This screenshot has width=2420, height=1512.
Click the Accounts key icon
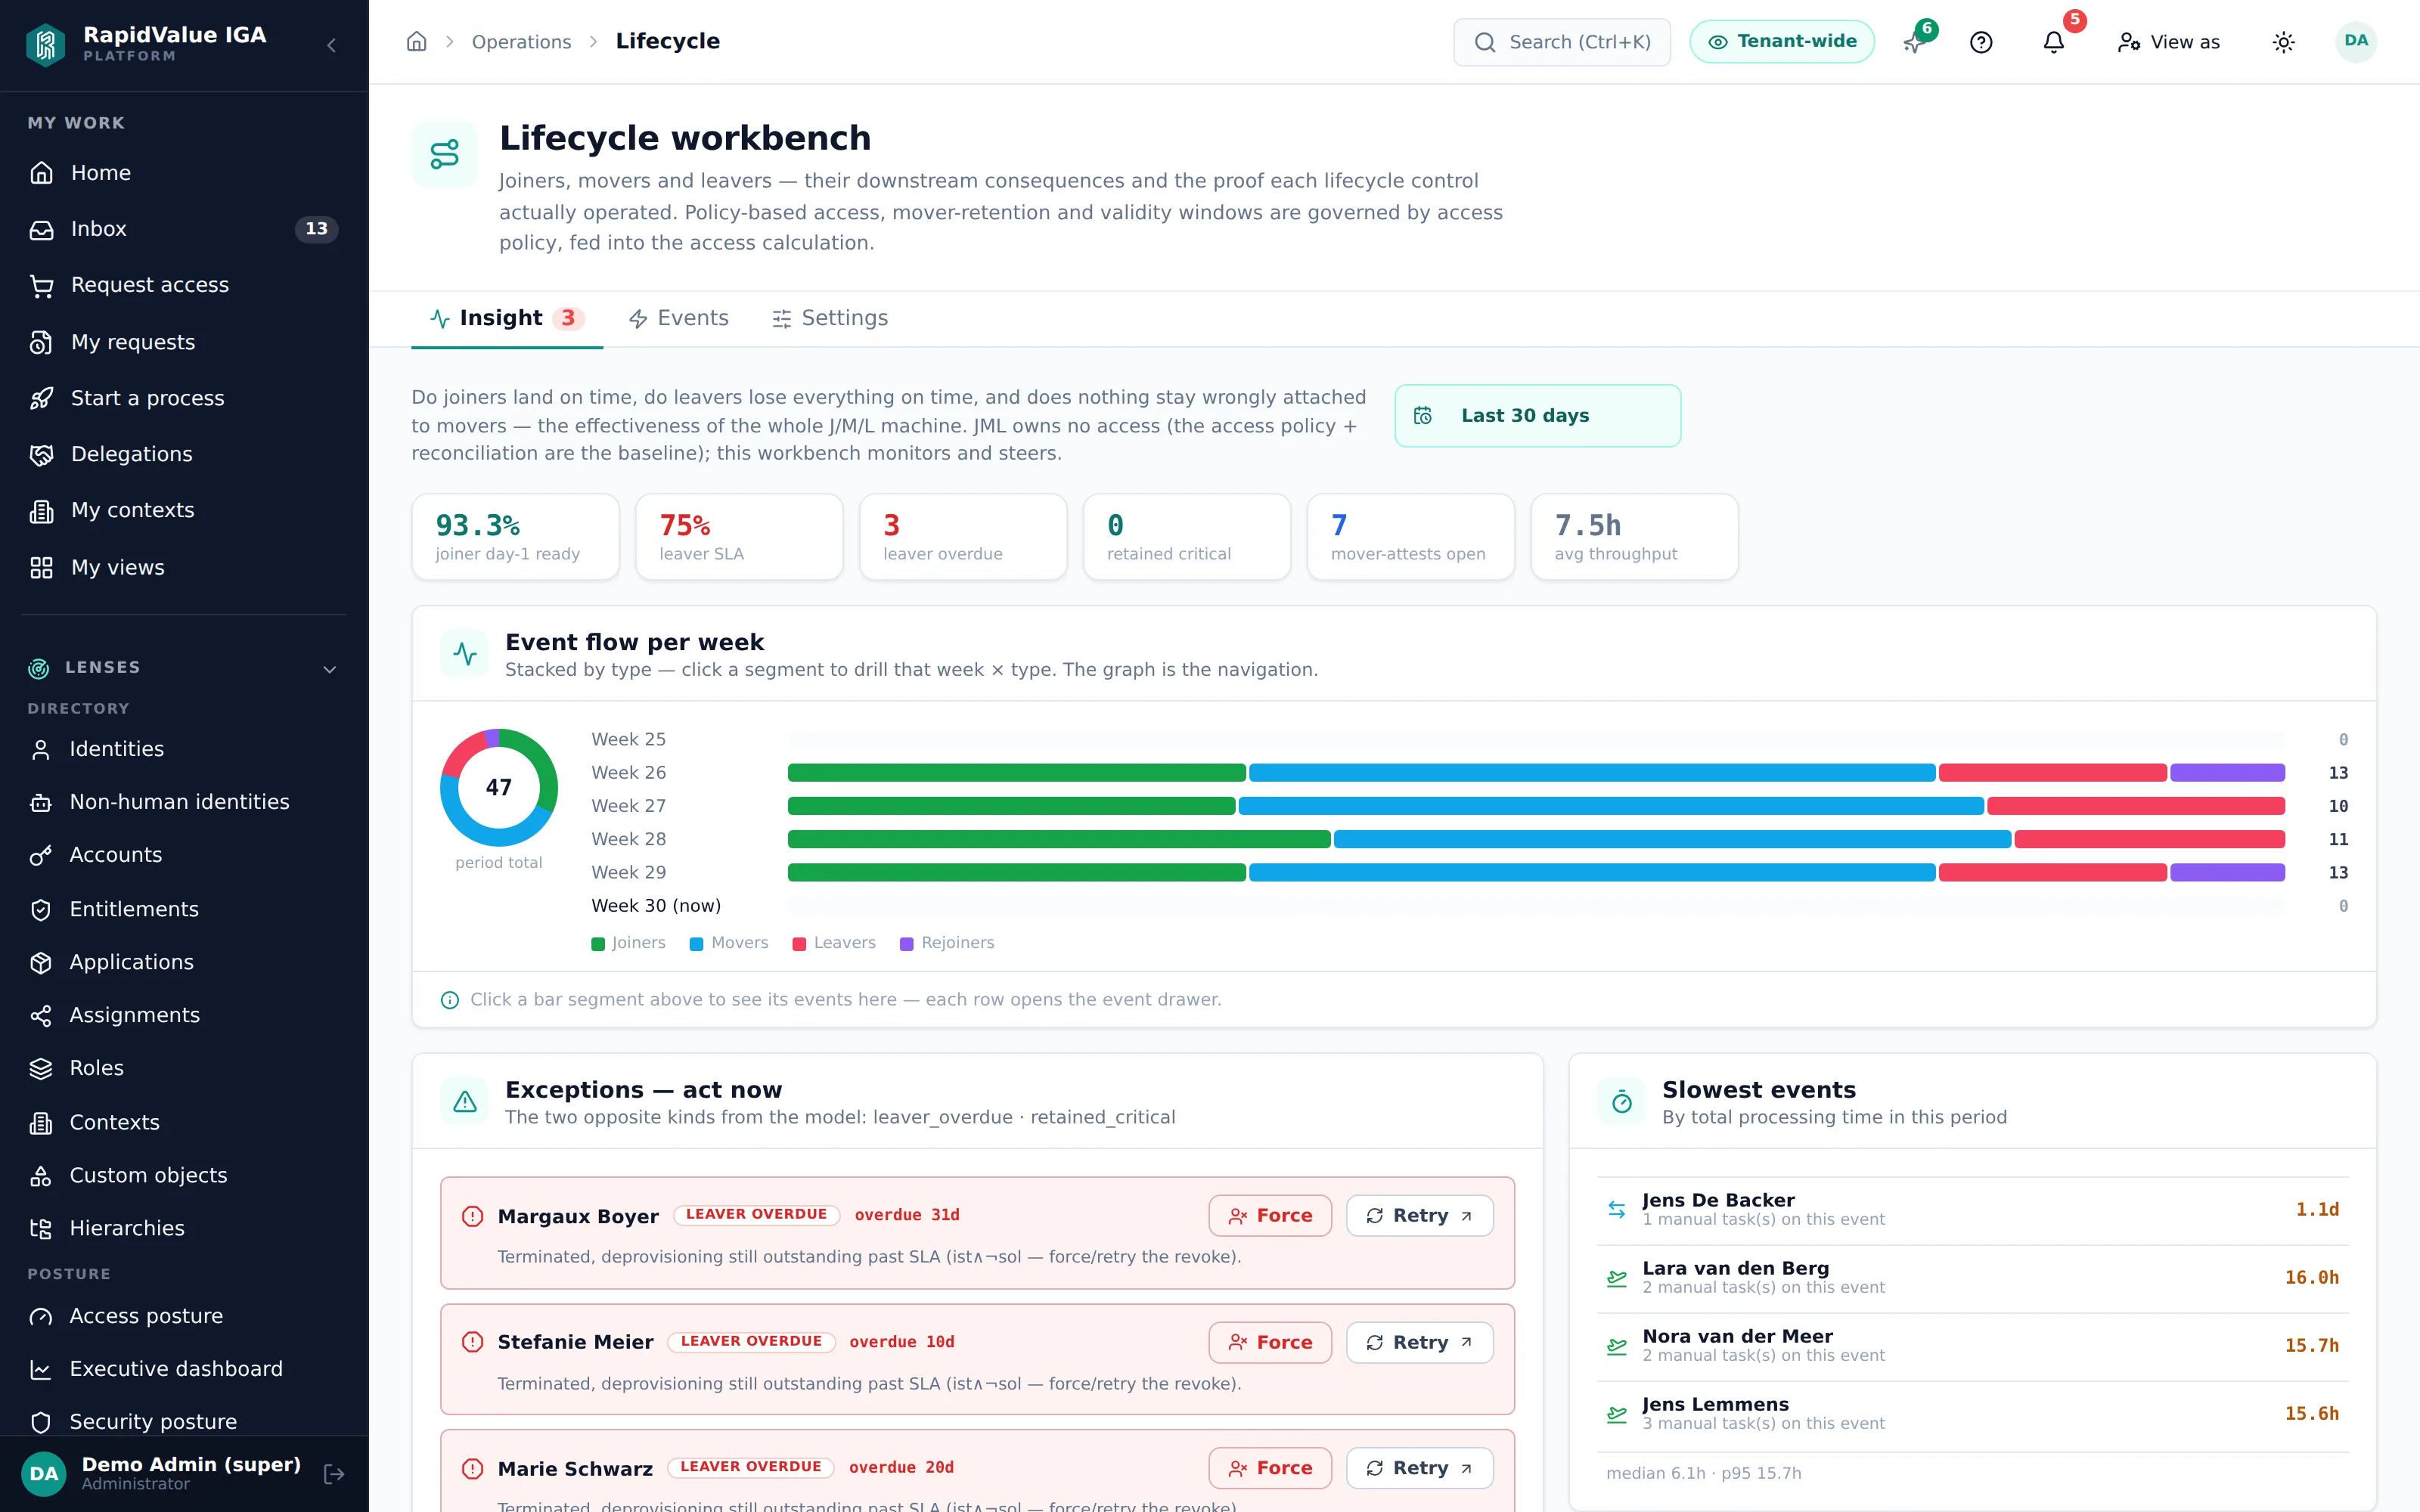[41, 856]
